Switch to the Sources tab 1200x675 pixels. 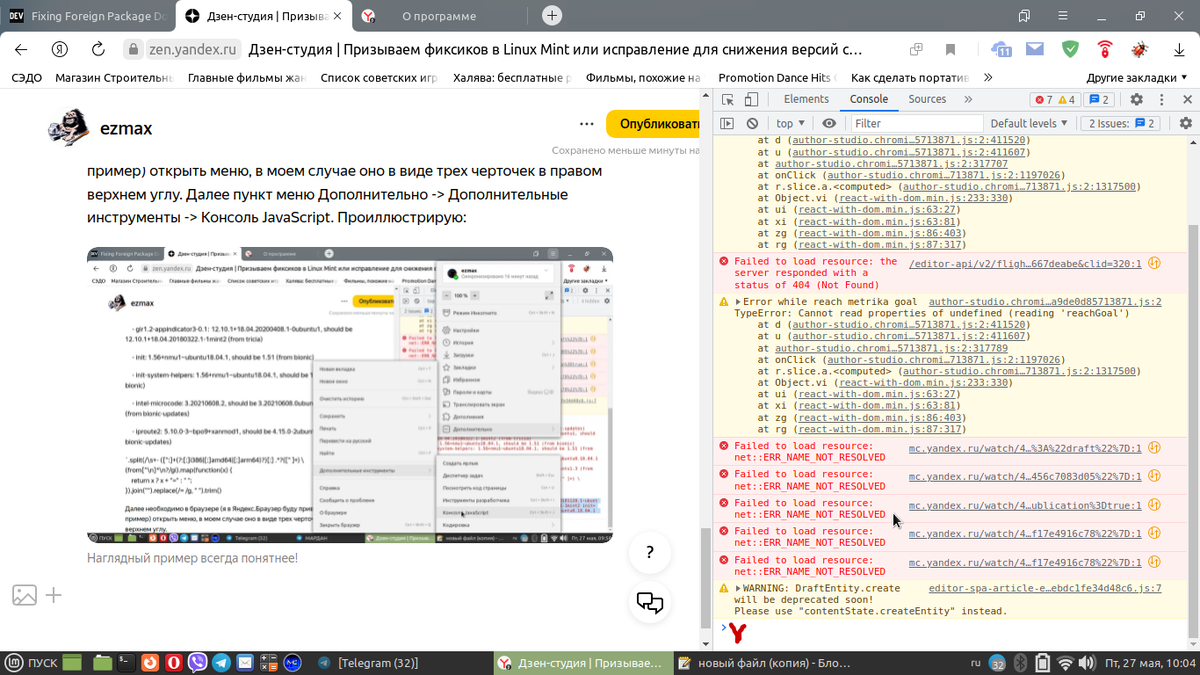coord(927,99)
